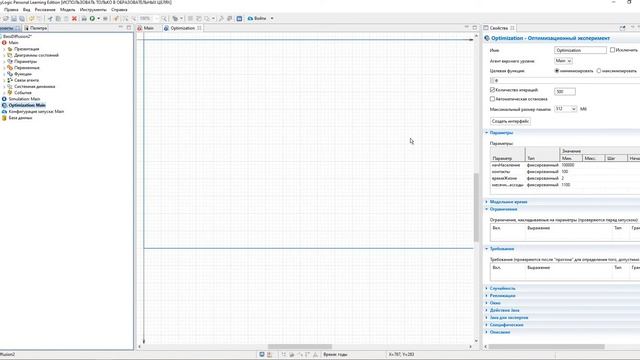Open the Инструменты menu
This screenshot has width=640, height=360.
(93, 9)
